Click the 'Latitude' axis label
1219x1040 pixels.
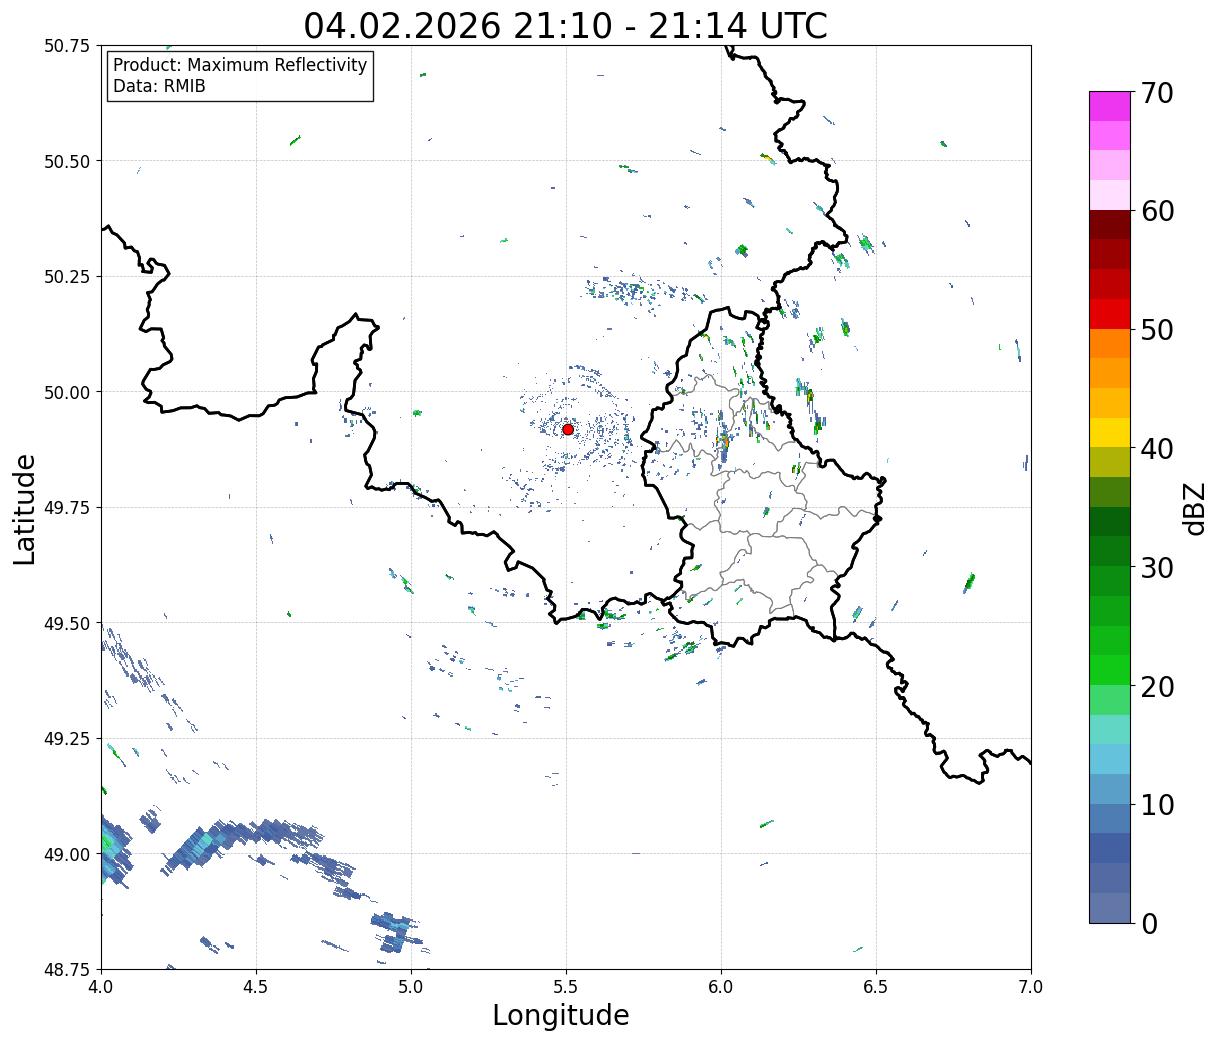coord(25,508)
